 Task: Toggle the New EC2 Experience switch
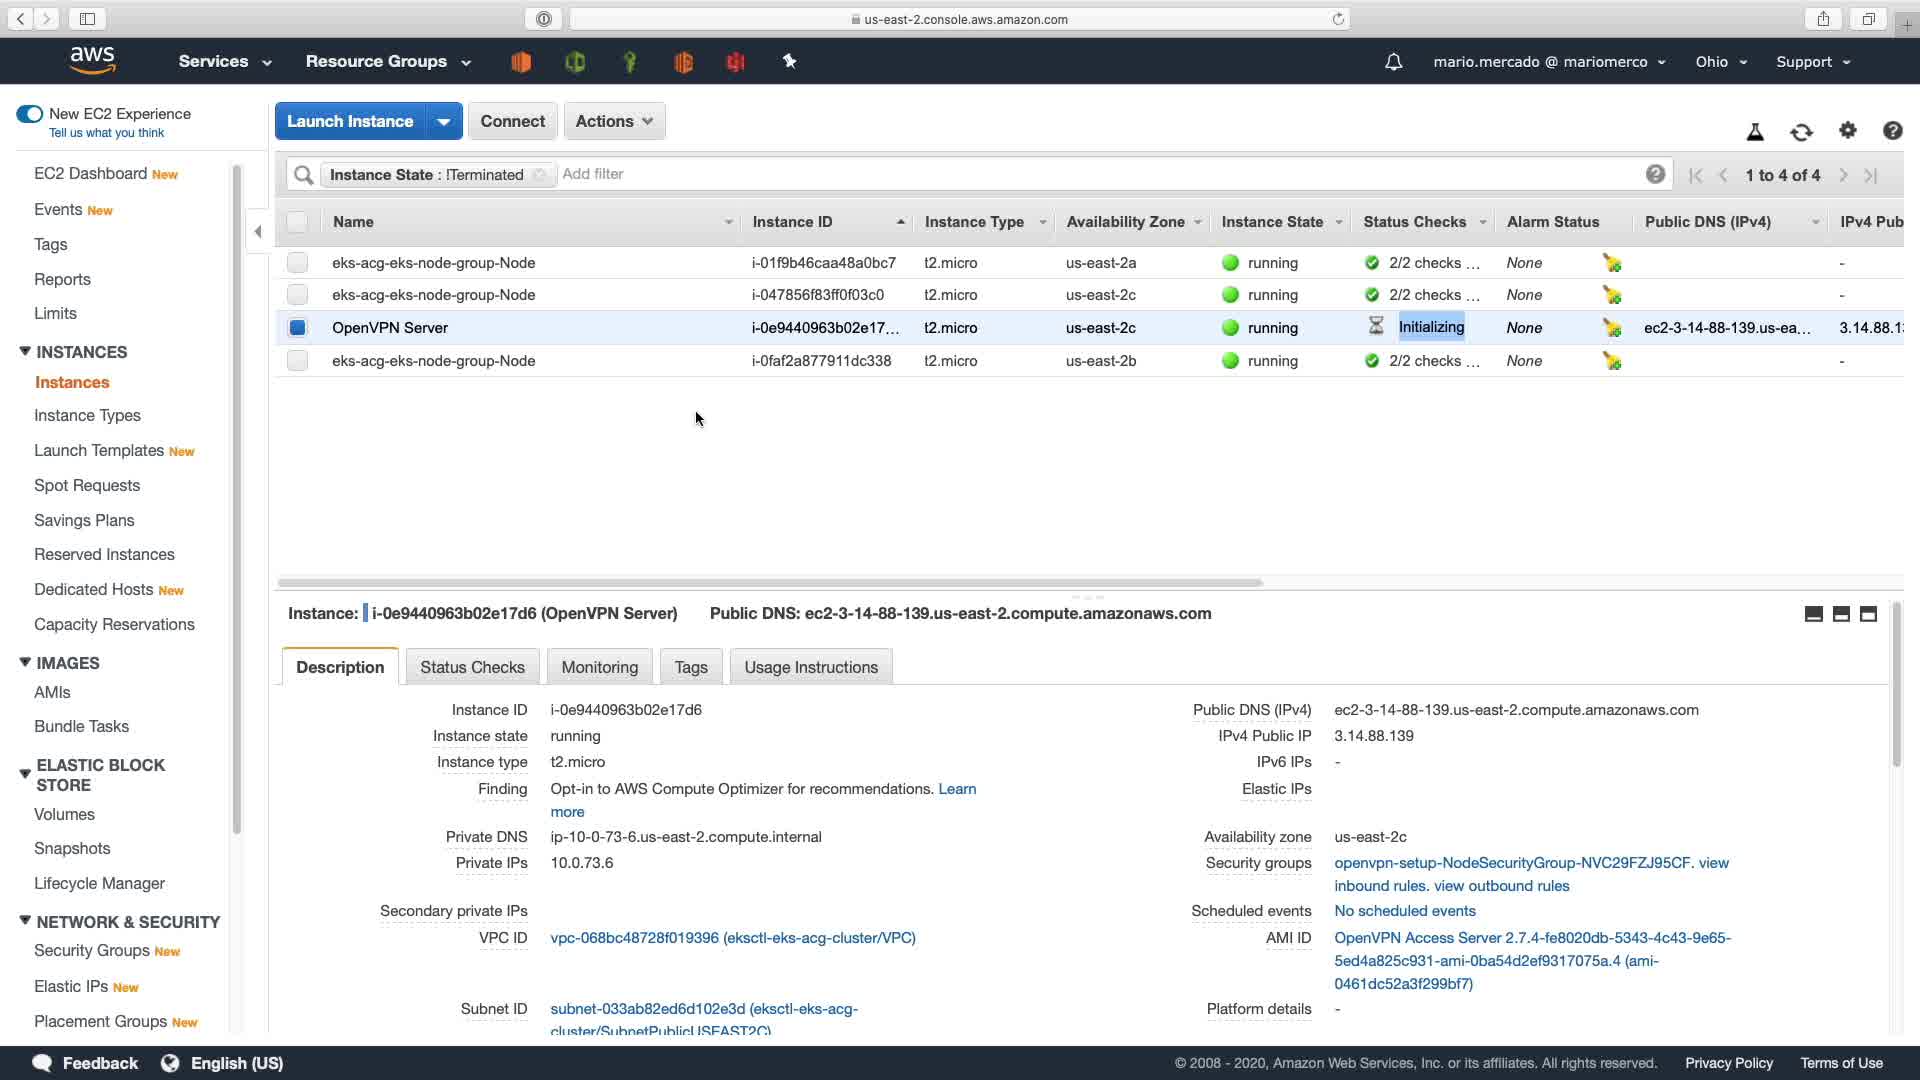pos(30,114)
